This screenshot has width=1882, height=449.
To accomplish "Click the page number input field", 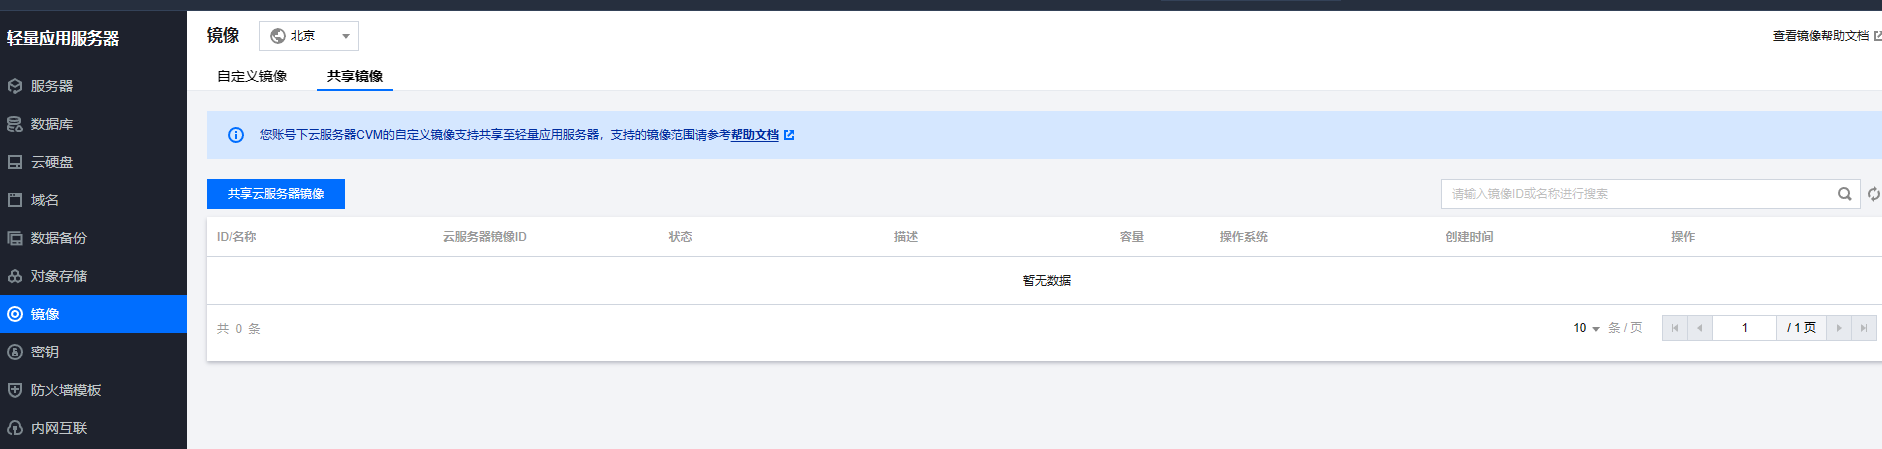I will (x=1745, y=328).
